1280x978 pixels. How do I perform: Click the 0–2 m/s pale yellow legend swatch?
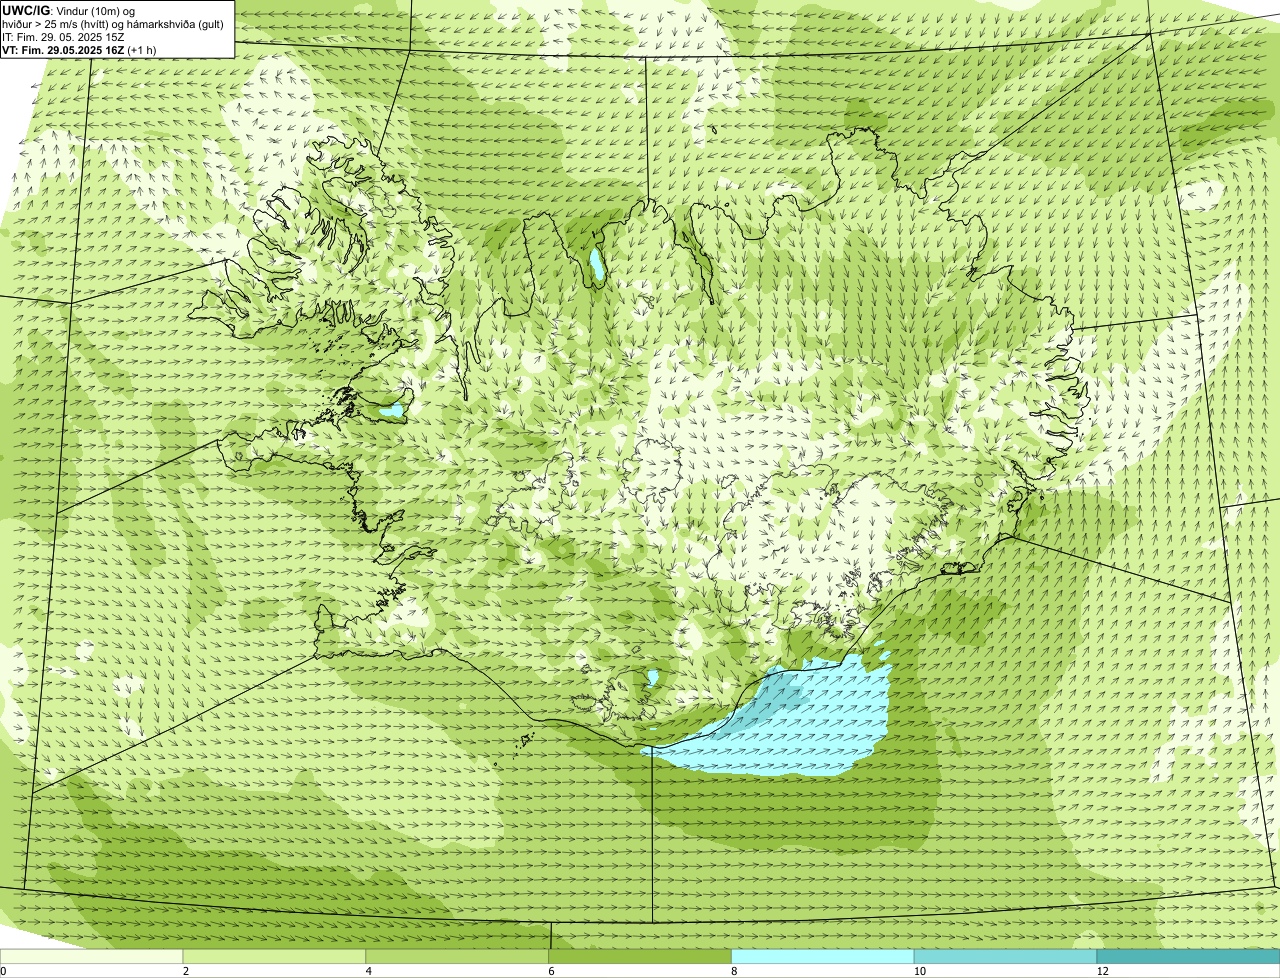coord(92,956)
